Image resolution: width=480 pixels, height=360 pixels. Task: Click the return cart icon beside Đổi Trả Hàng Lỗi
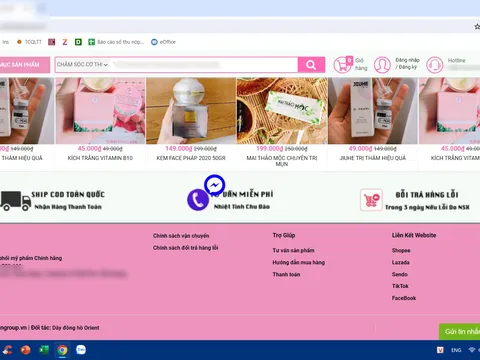coord(371,200)
